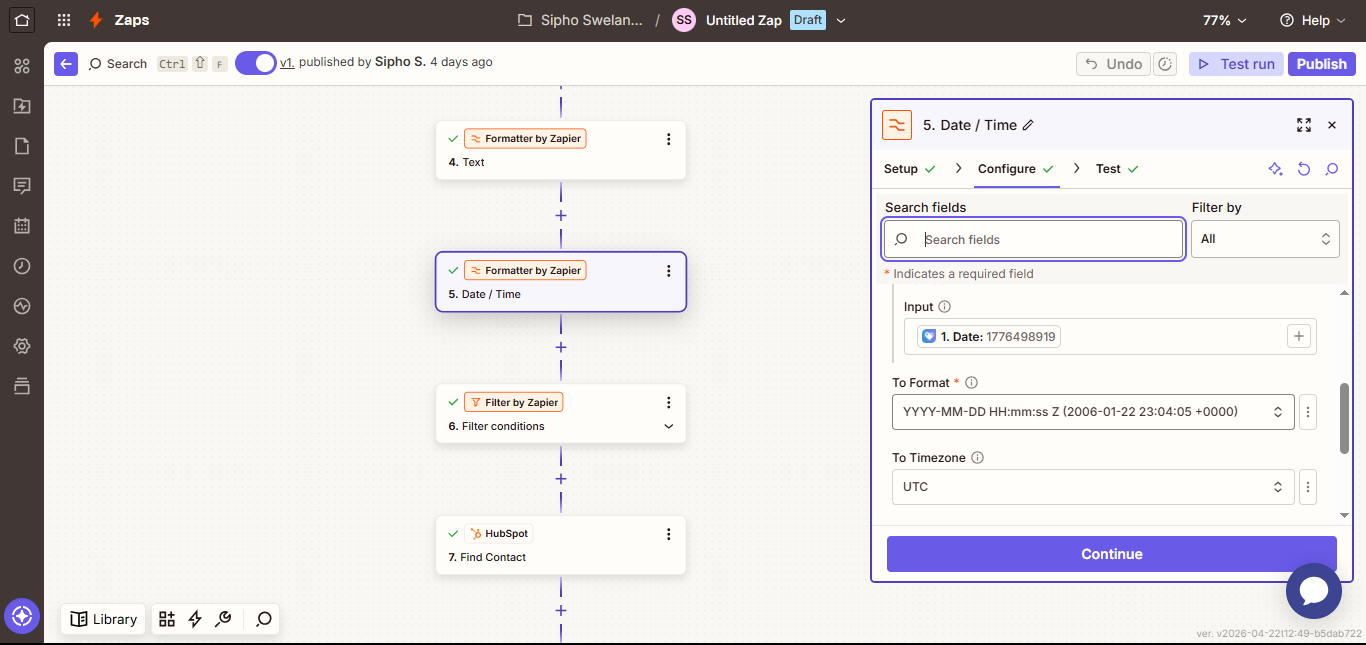Open menu for step 6 Filter conditions
The height and width of the screenshot is (645, 1366).
point(669,402)
